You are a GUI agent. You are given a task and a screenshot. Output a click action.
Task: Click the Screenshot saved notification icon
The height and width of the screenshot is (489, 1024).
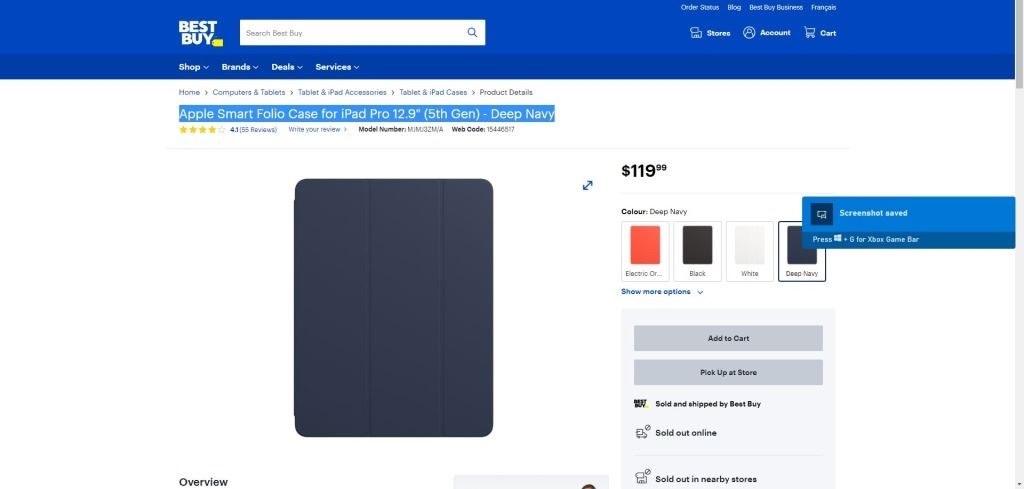[821, 214]
